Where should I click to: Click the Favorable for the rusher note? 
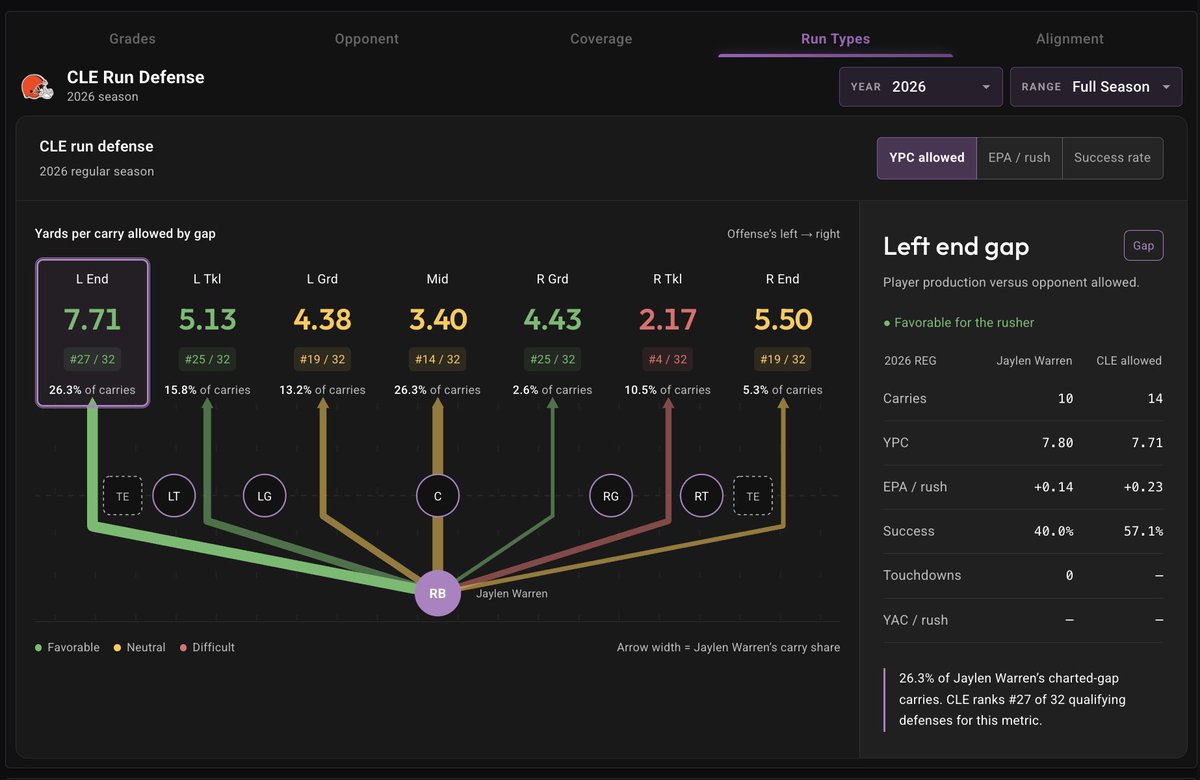[x=959, y=323]
